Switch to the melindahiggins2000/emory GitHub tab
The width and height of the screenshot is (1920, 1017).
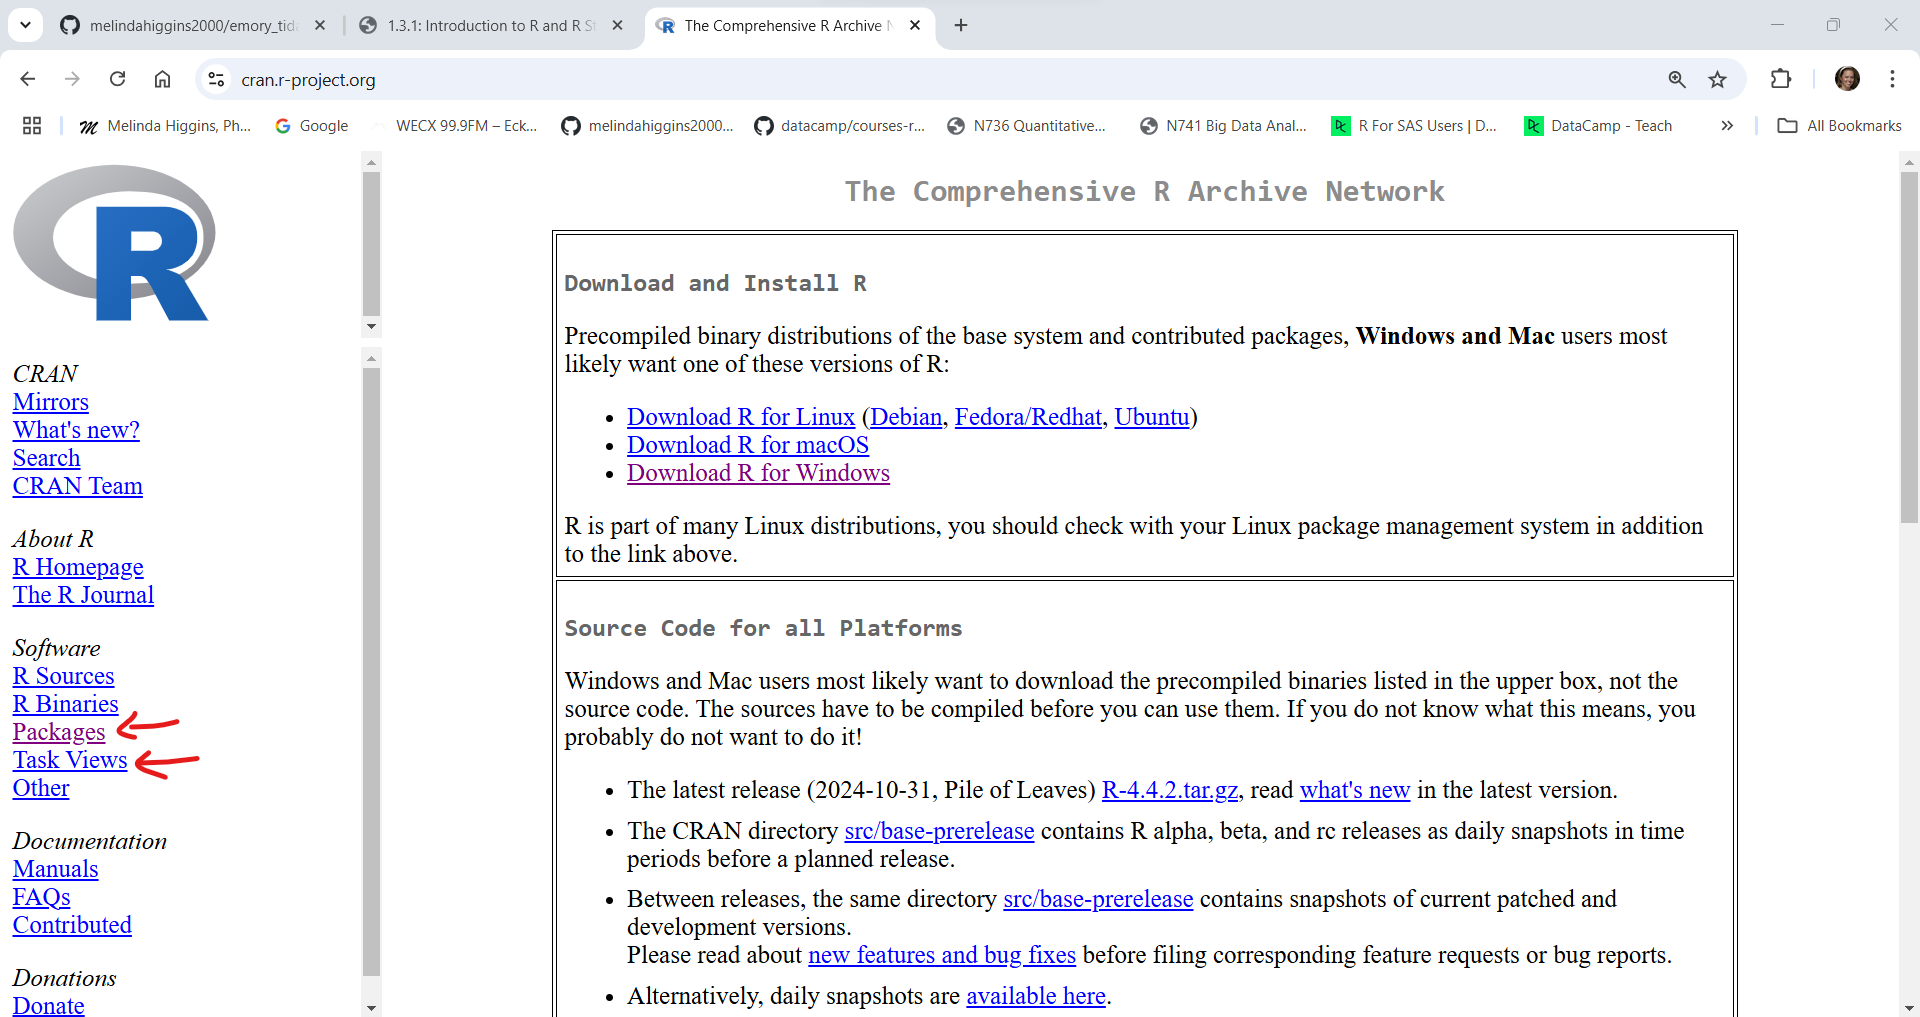[x=192, y=25]
